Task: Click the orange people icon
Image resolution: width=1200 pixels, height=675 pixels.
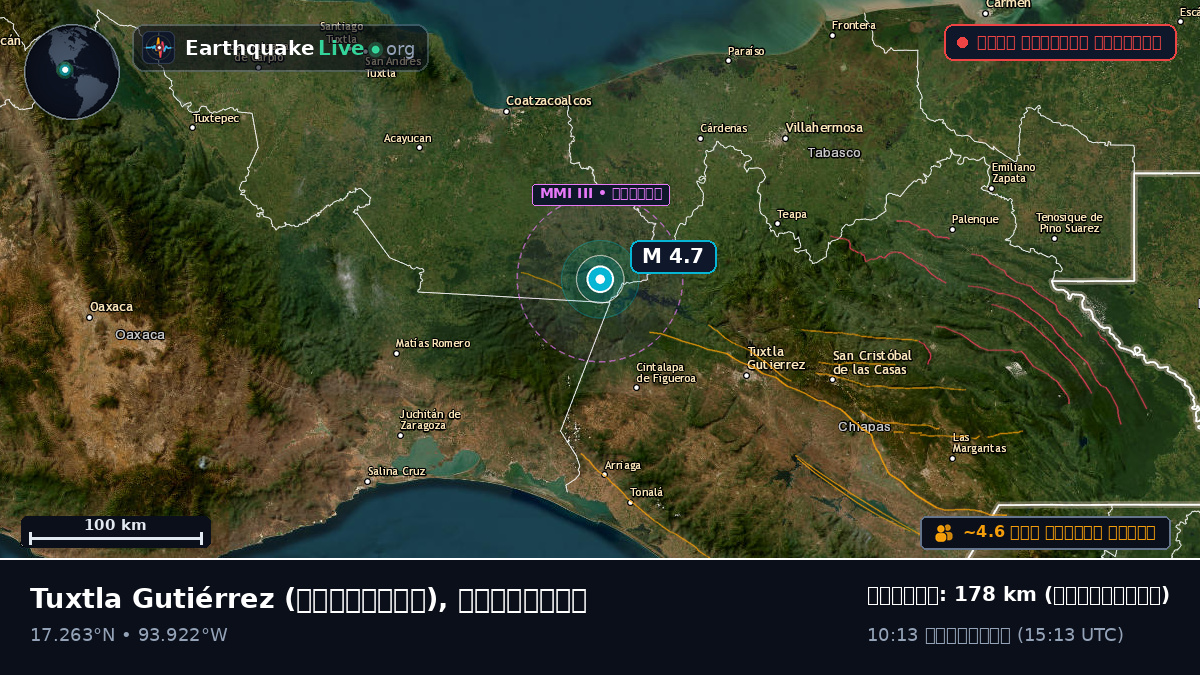Action: pyautogui.click(x=944, y=533)
